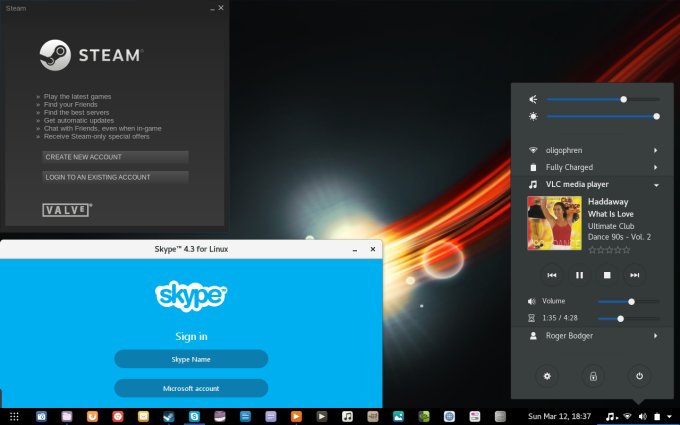Open the Skype icon in the taskbar
The image size is (680, 425).
point(194,415)
